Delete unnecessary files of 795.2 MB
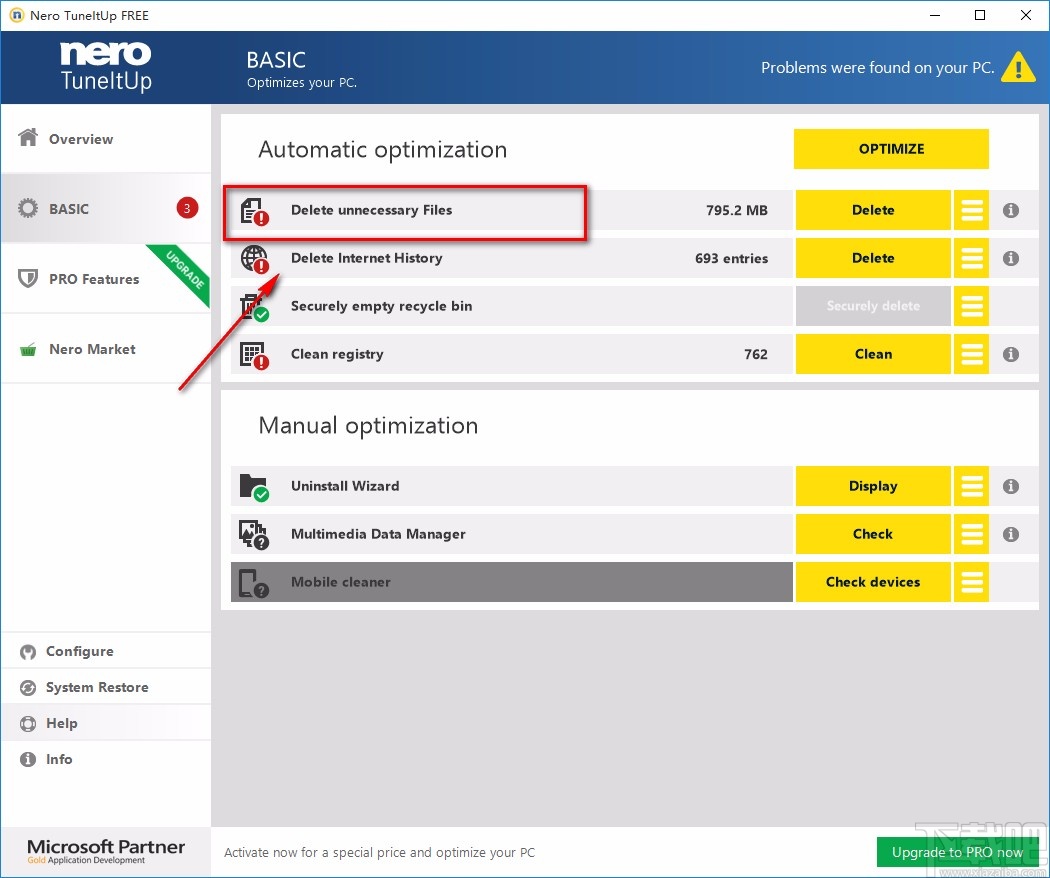Image resolution: width=1050 pixels, height=878 pixels. (873, 210)
